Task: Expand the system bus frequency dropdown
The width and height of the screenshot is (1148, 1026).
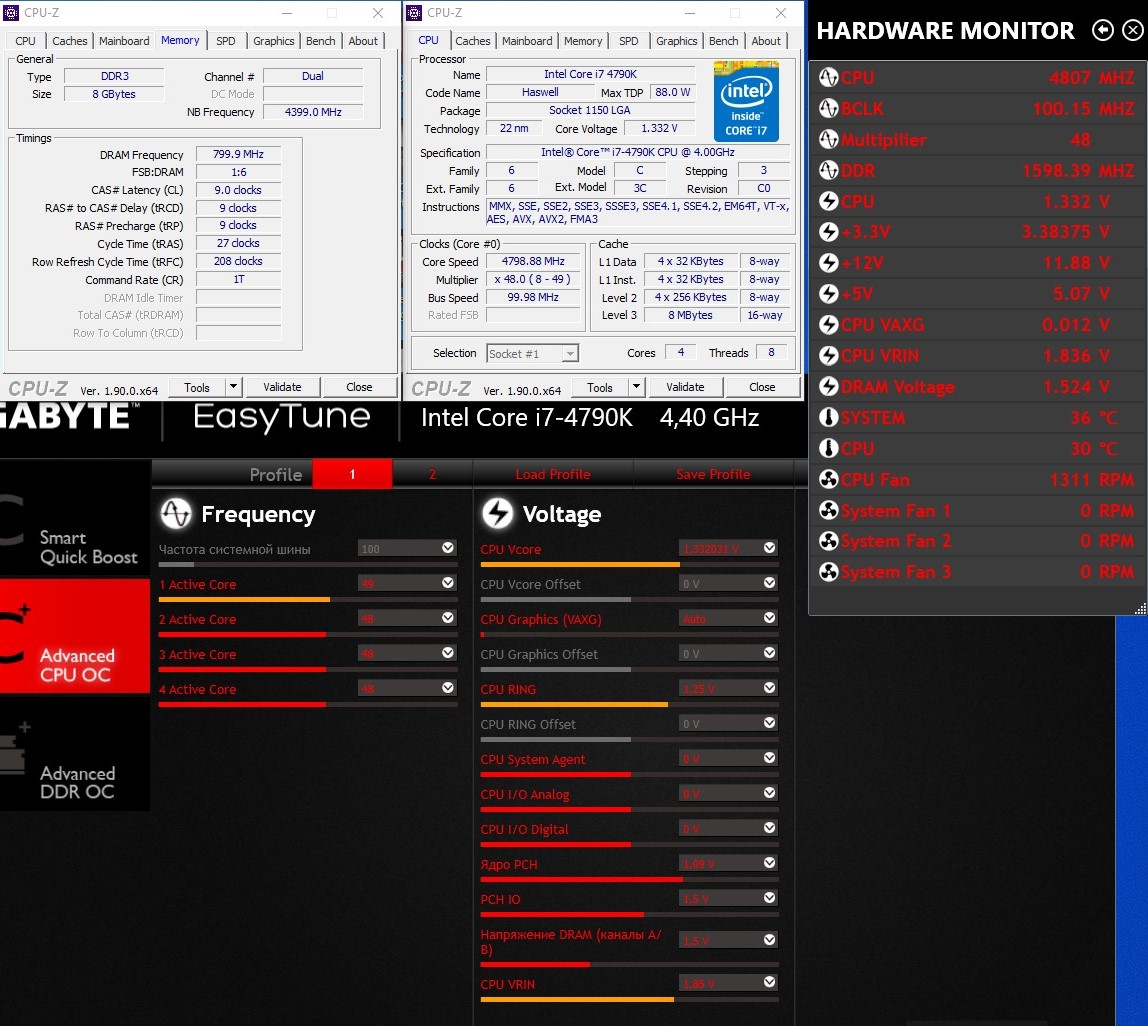Action: (448, 548)
